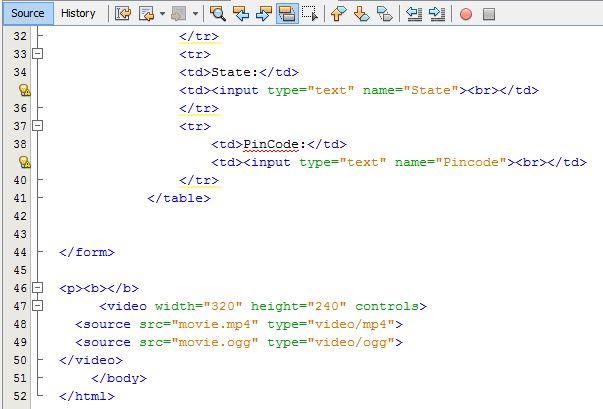Collapse the code fold at line 33
Screen dimensions: 603x409
click(37, 53)
